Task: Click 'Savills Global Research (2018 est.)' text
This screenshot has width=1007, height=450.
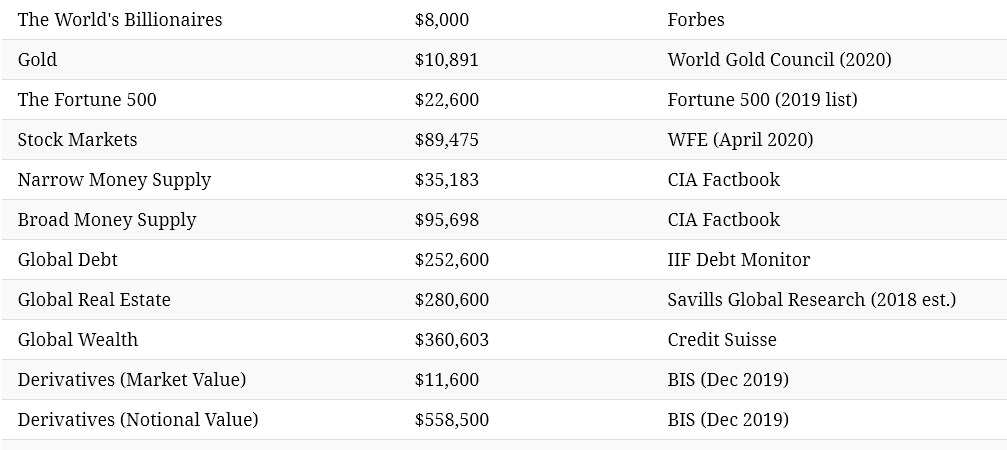Action: point(811,300)
